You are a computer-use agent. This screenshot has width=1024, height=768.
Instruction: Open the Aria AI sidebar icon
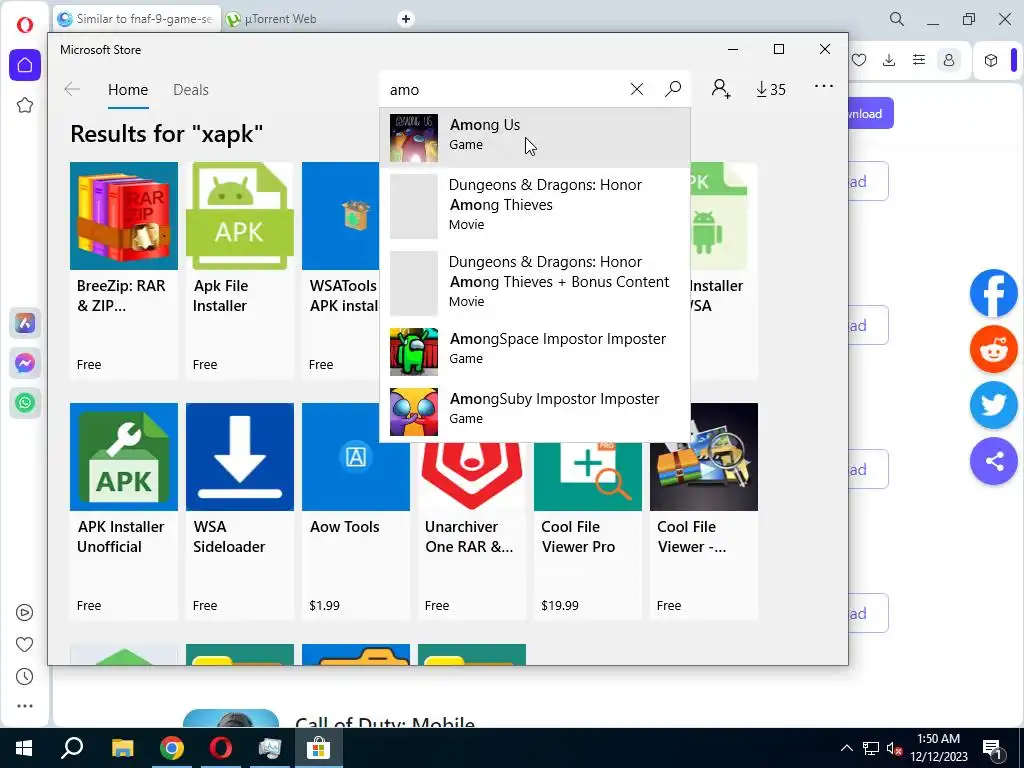click(25, 323)
